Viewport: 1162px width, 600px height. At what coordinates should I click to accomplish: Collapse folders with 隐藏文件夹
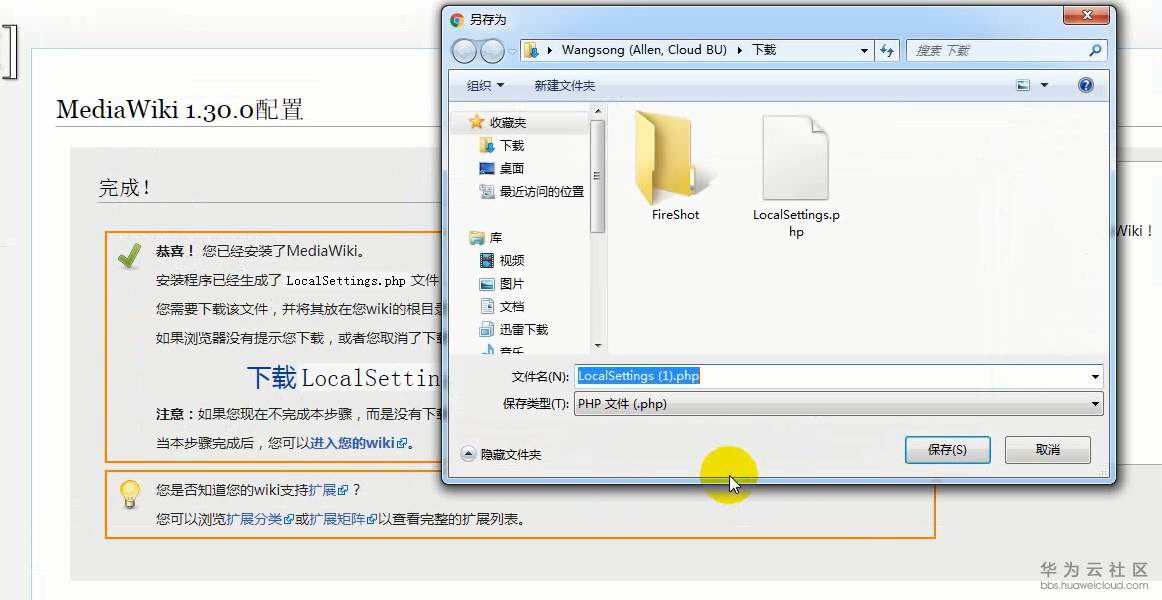coord(502,454)
